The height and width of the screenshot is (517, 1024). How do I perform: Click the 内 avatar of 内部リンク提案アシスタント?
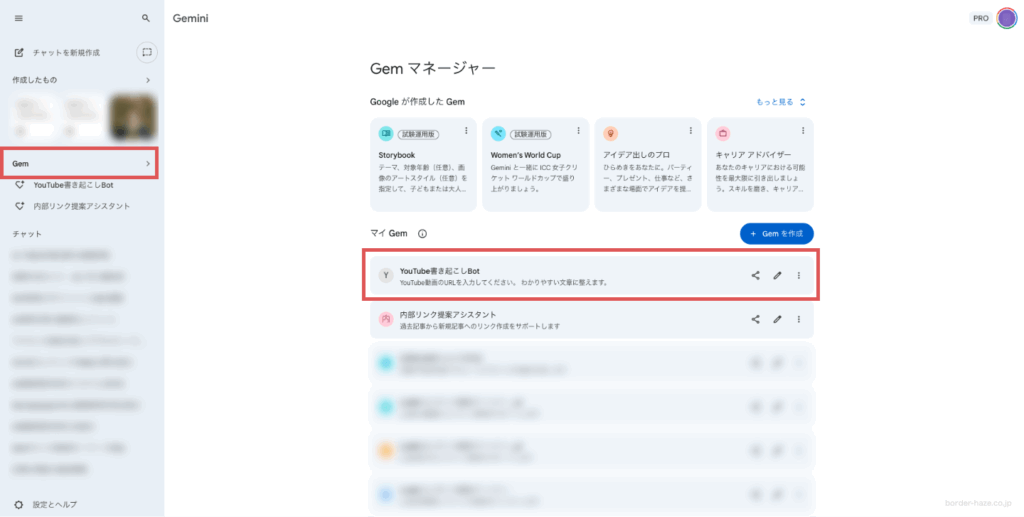[386, 319]
